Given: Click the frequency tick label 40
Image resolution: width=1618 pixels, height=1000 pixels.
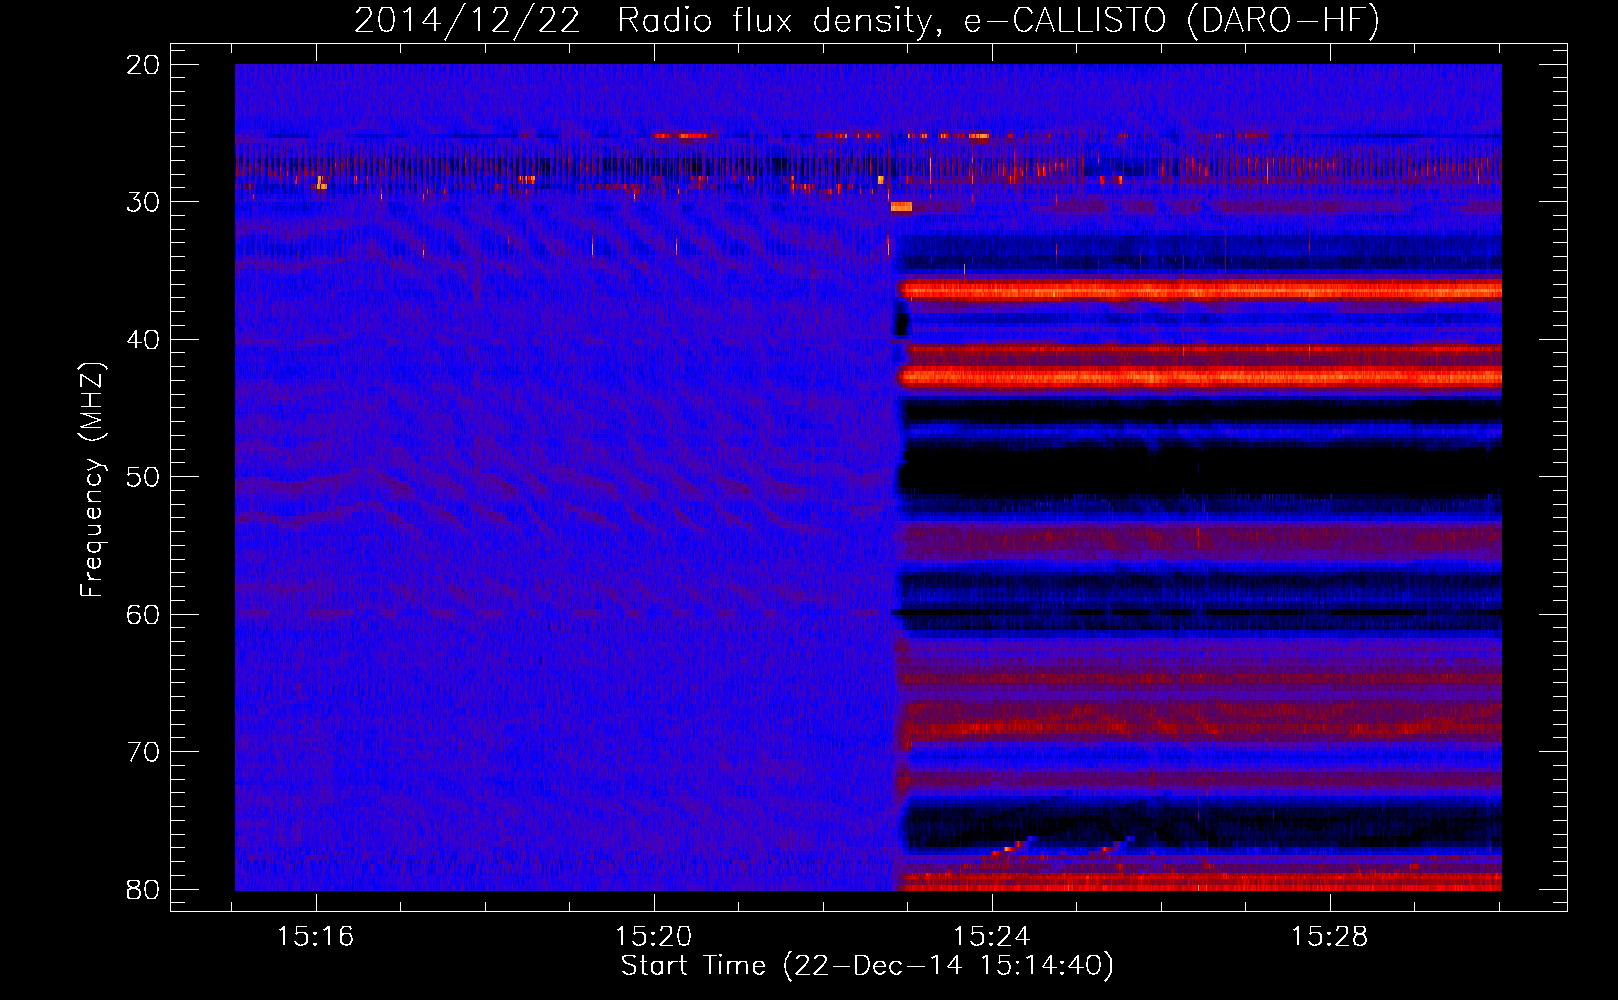Looking at the screenshot, I should [x=144, y=340].
